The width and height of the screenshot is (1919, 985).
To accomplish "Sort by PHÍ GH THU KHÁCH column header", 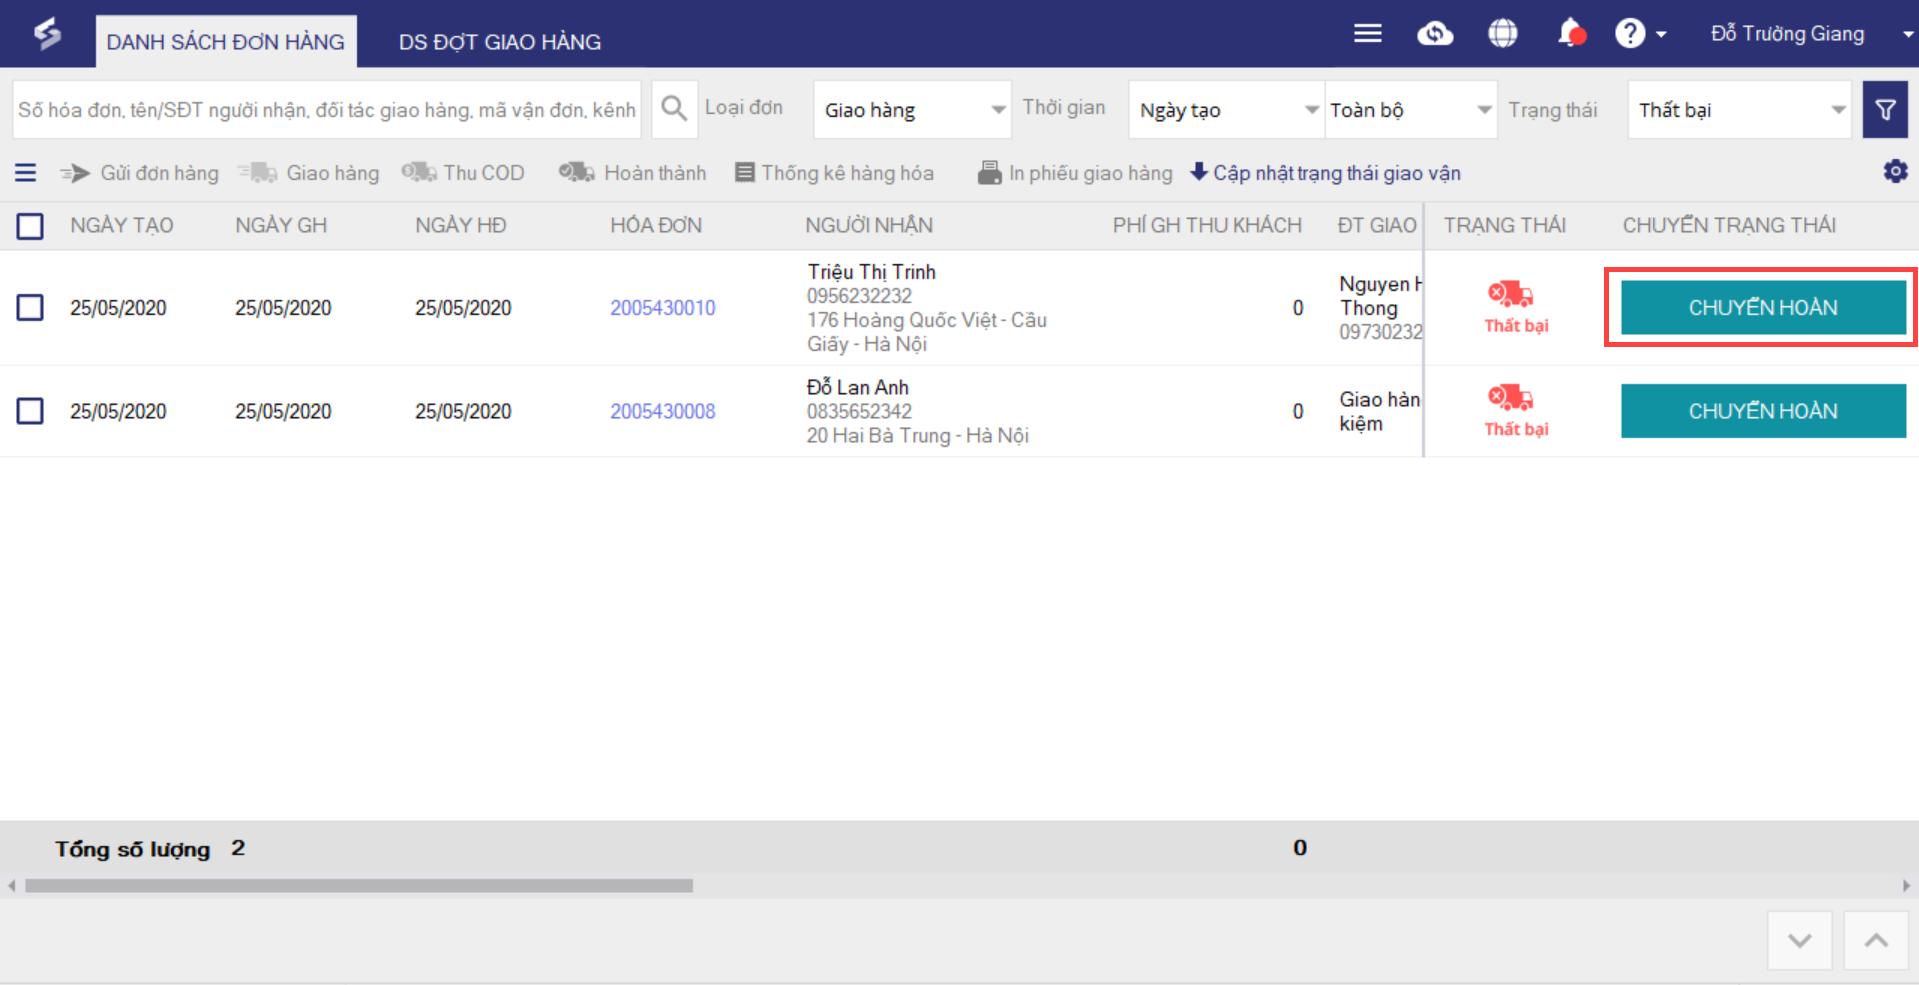I will [1207, 226].
